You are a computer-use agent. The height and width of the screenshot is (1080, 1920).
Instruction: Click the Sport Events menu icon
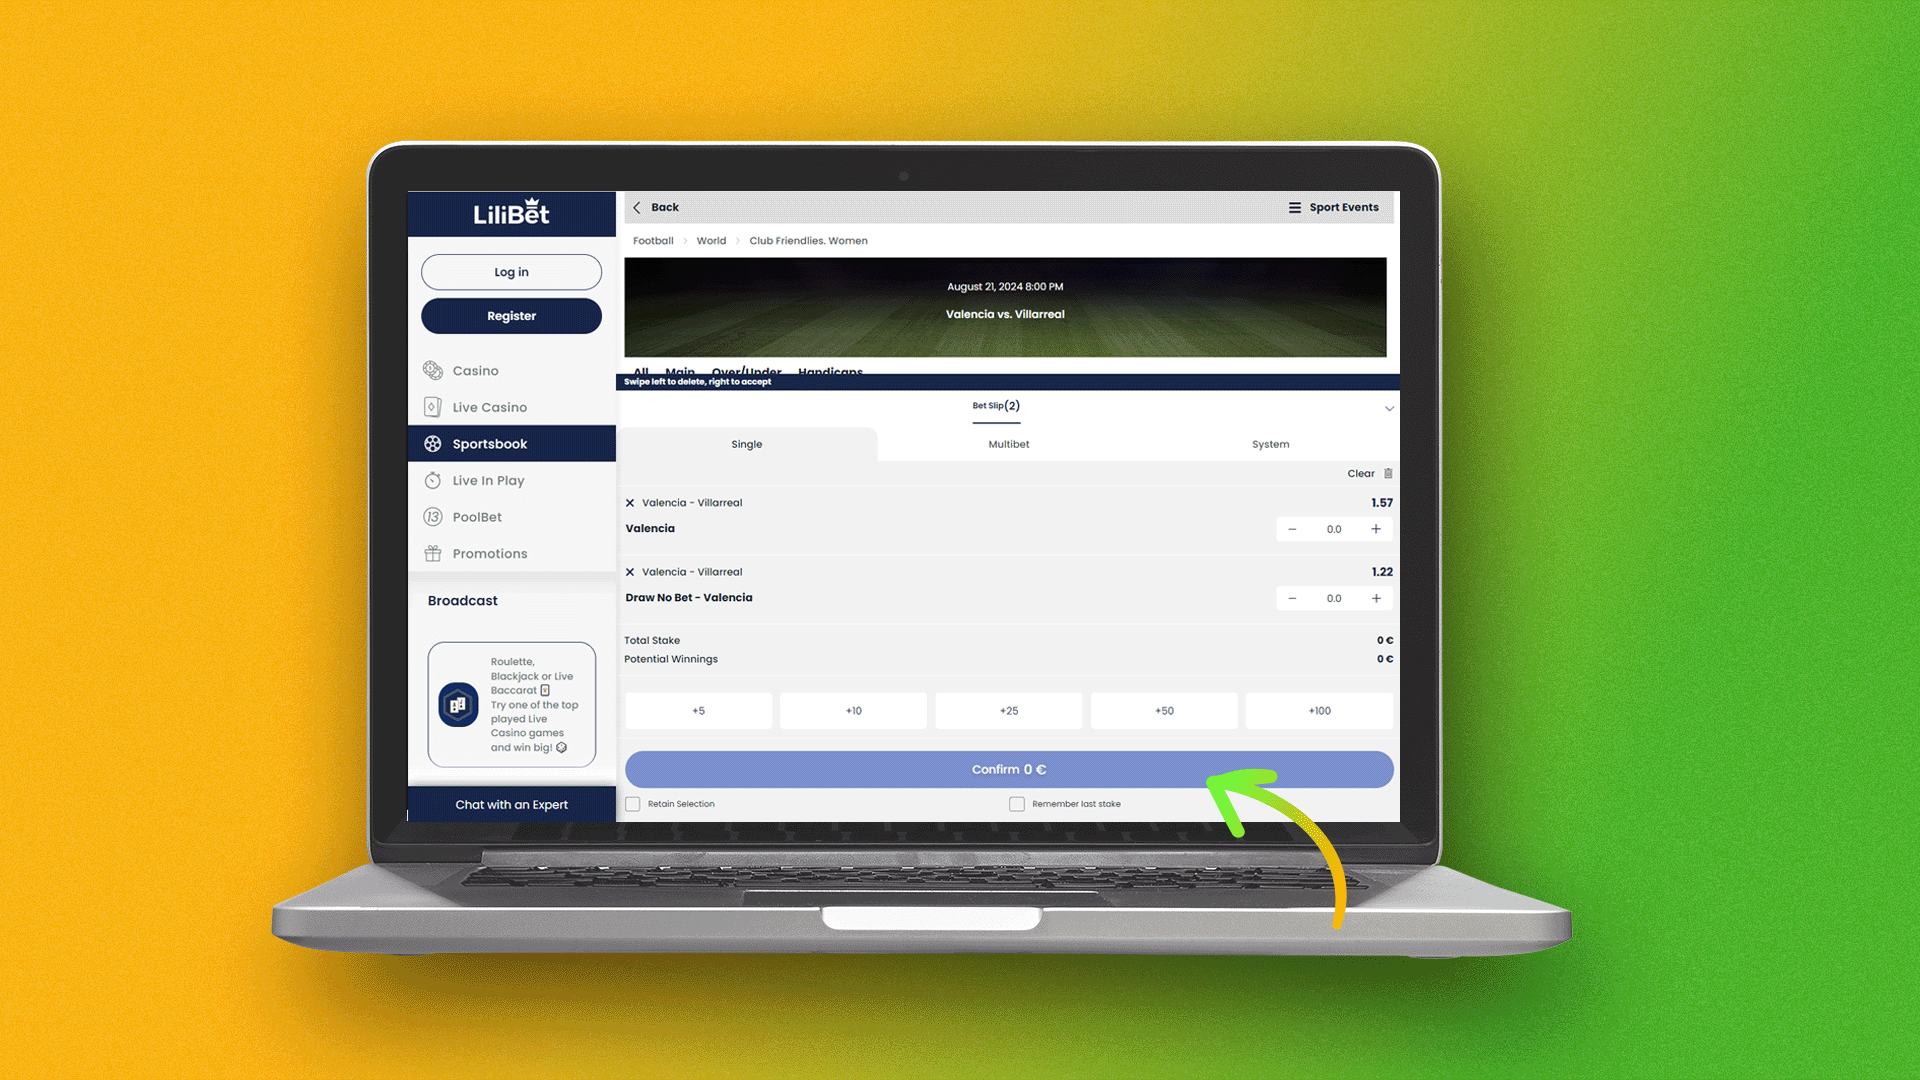pos(1295,208)
